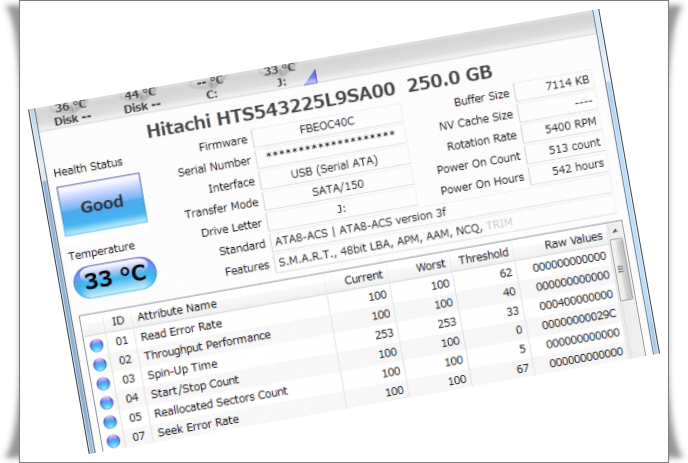Select the Read Error Rate row
The width and height of the screenshot is (688, 463).
click(x=349, y=300)
